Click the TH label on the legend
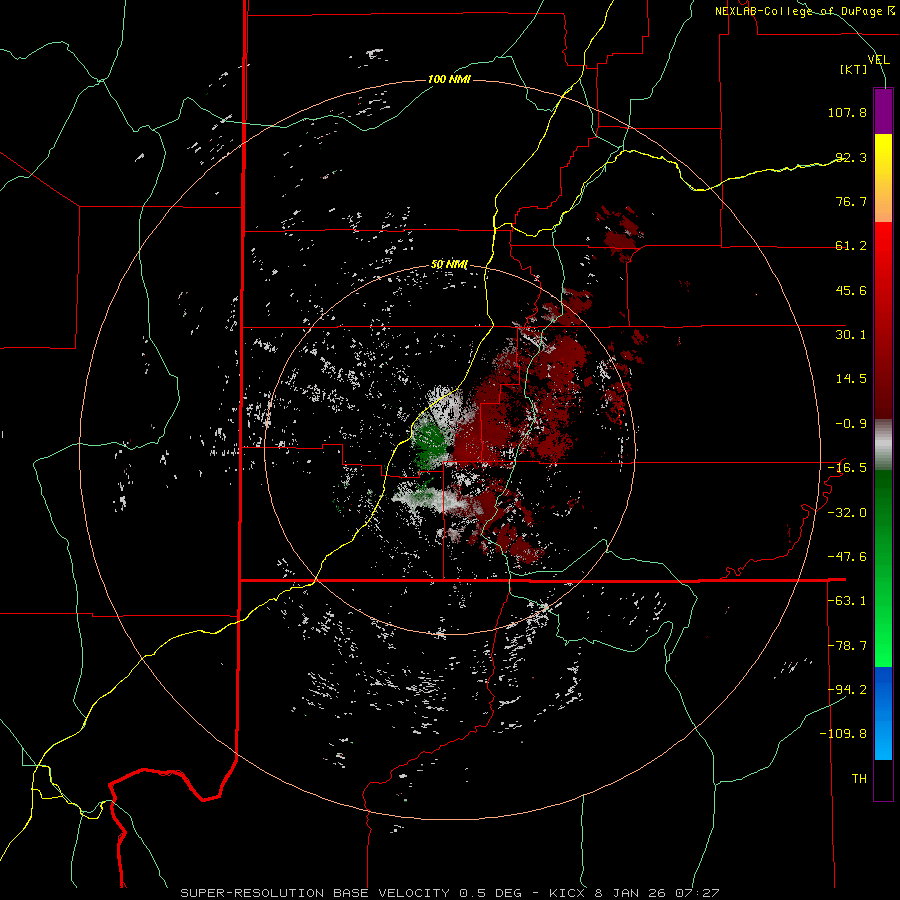The width and height of the screenshot is (900, 900). click(x=859, y=779)
